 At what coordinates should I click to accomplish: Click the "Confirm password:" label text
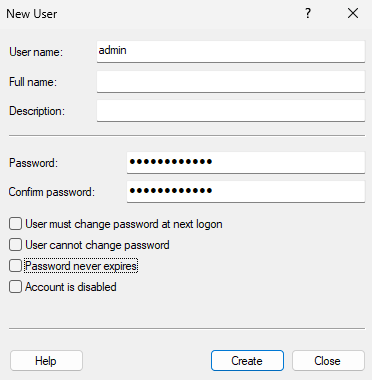click(52, 192)
